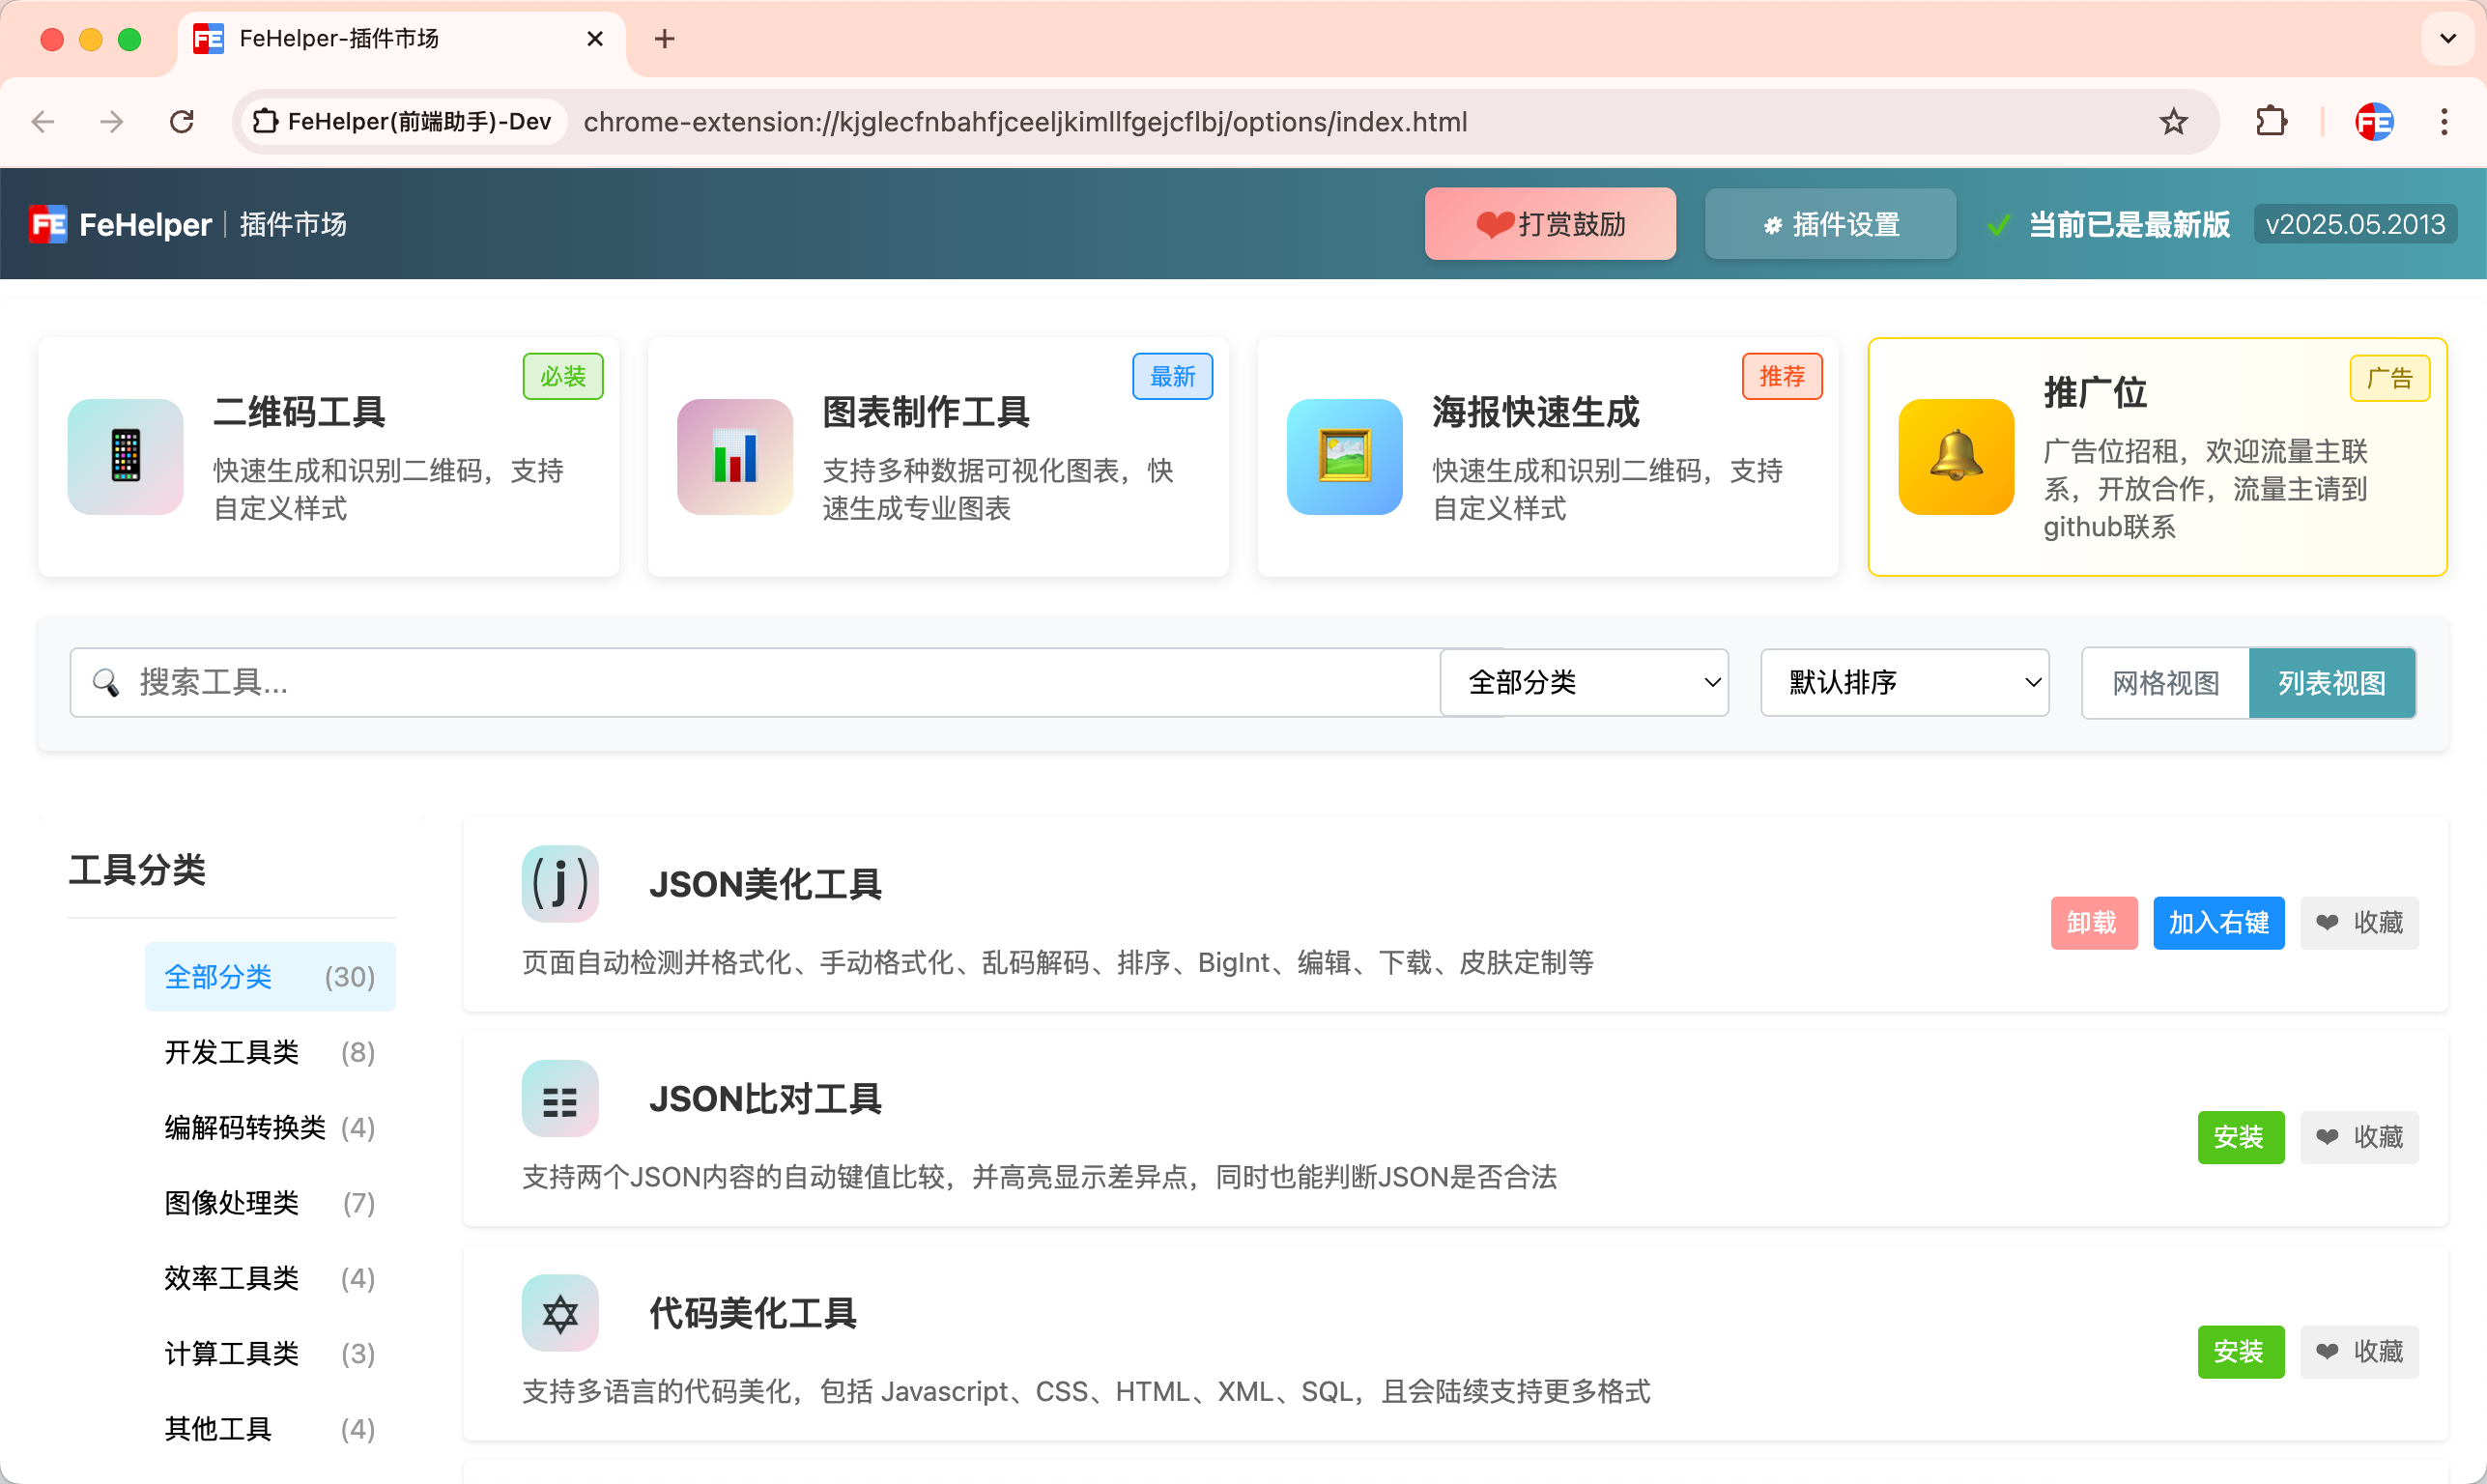
Task: Click the version badge v2025.05.2013
Action: coord(2355,224)
